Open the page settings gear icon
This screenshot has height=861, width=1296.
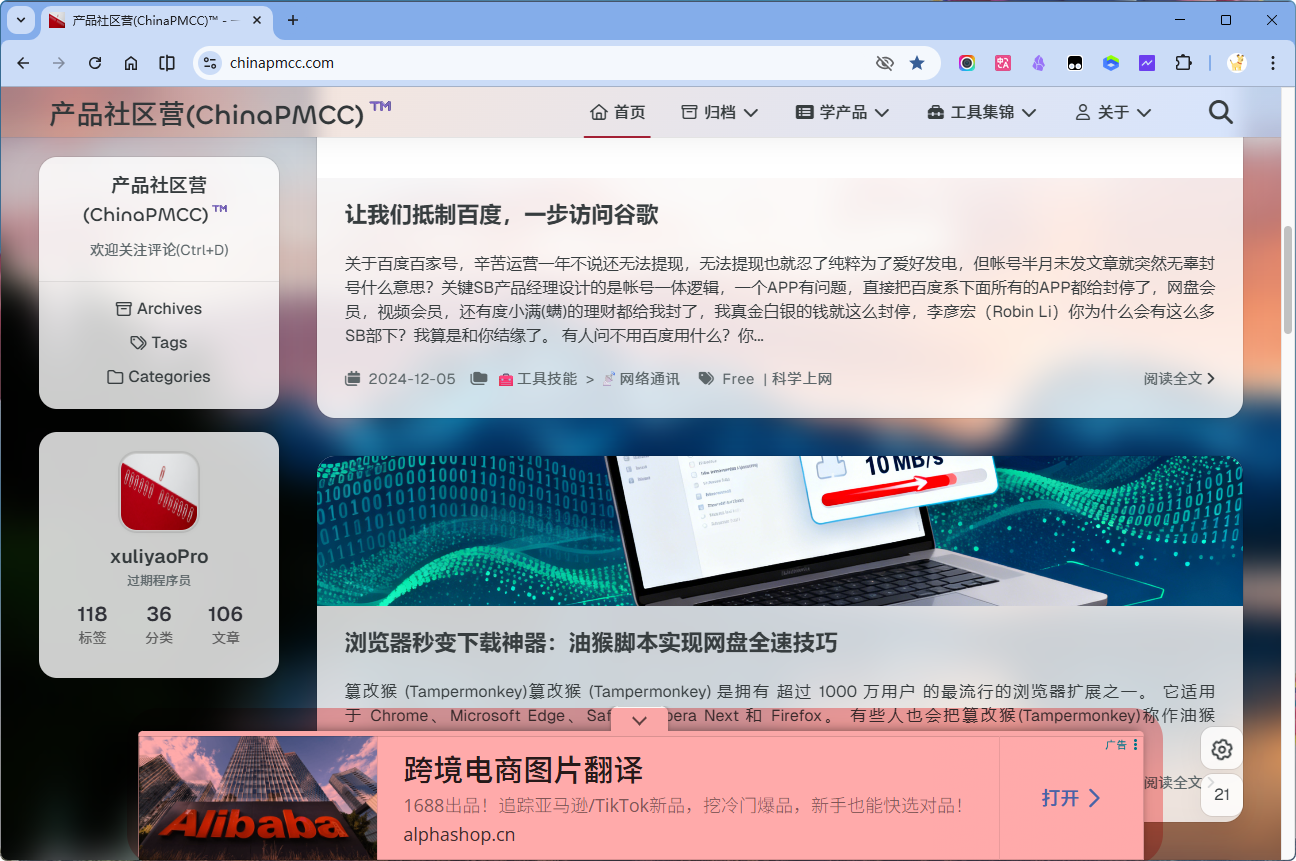[x=1221, y=750]
